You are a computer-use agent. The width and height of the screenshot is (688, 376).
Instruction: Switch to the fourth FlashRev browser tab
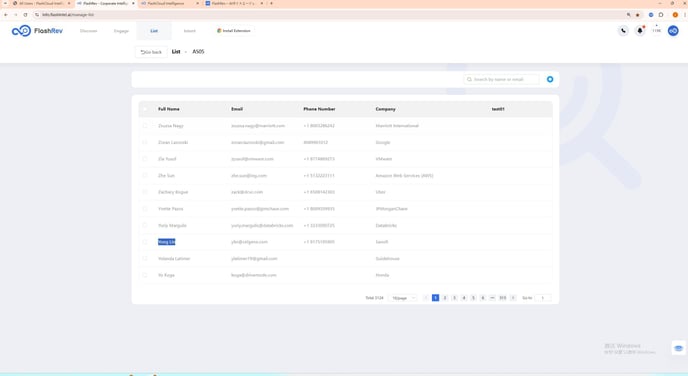[x=234, y=3]
